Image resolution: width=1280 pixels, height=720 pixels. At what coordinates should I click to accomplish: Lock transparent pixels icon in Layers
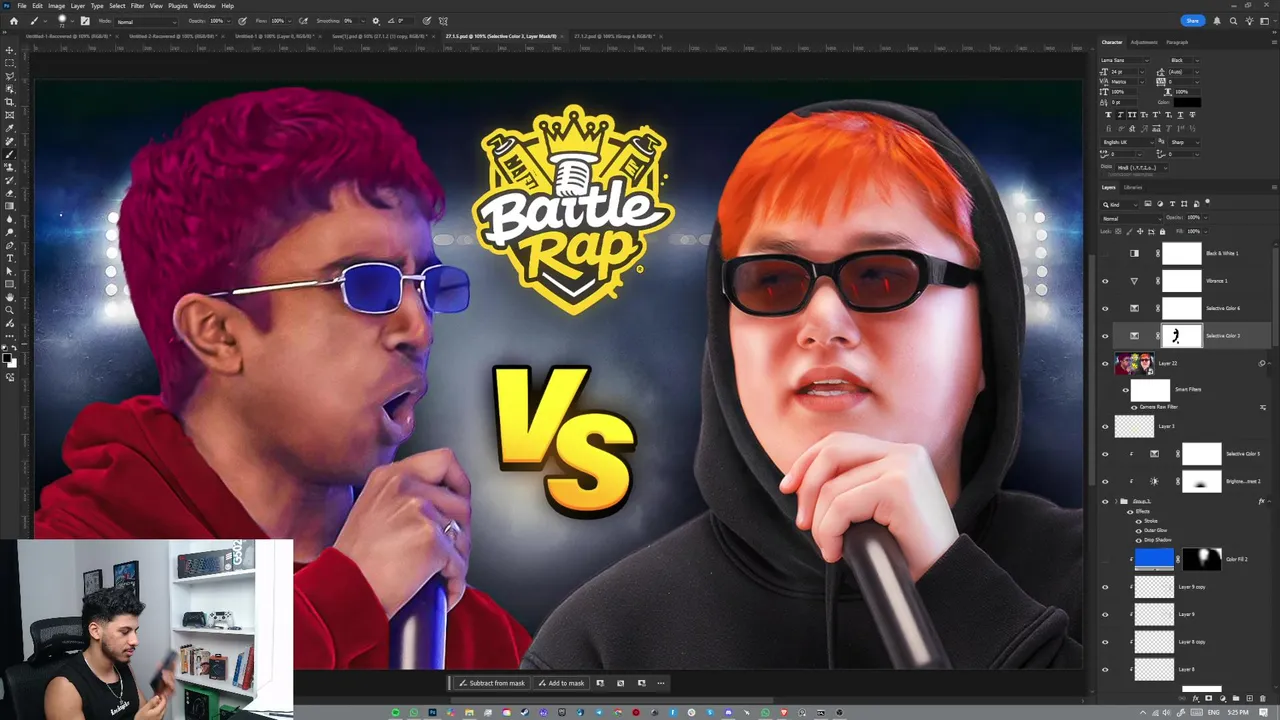pos(1118,231)
